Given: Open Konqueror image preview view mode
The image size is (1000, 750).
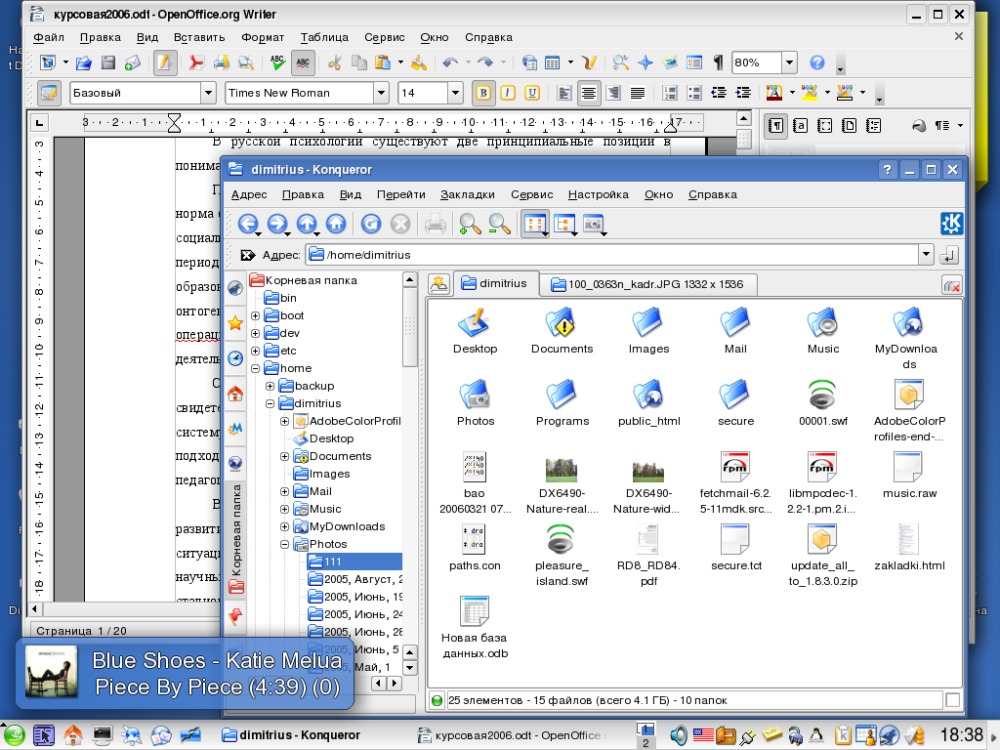Looking at the screenshot, I should pos(594,224).
